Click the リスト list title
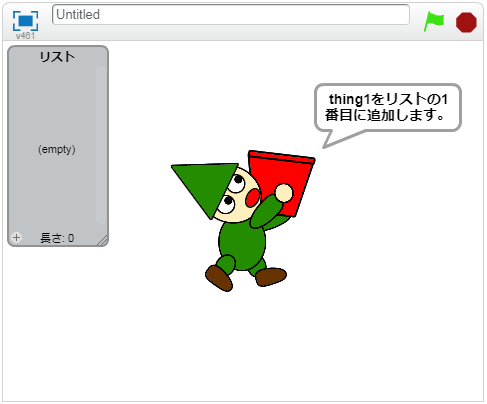The width and height of the screenshot is (487, 404). click(x=57, y=57)
